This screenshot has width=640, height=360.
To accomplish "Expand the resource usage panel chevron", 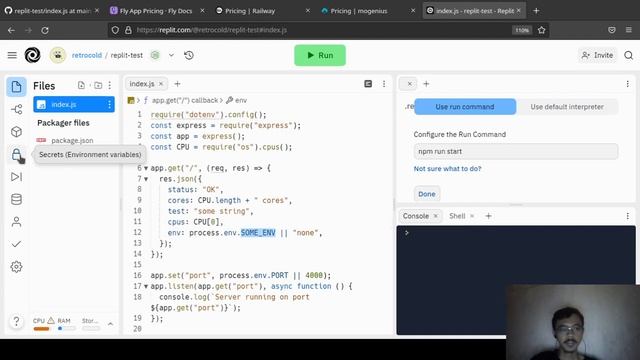I will coord(110,324).
